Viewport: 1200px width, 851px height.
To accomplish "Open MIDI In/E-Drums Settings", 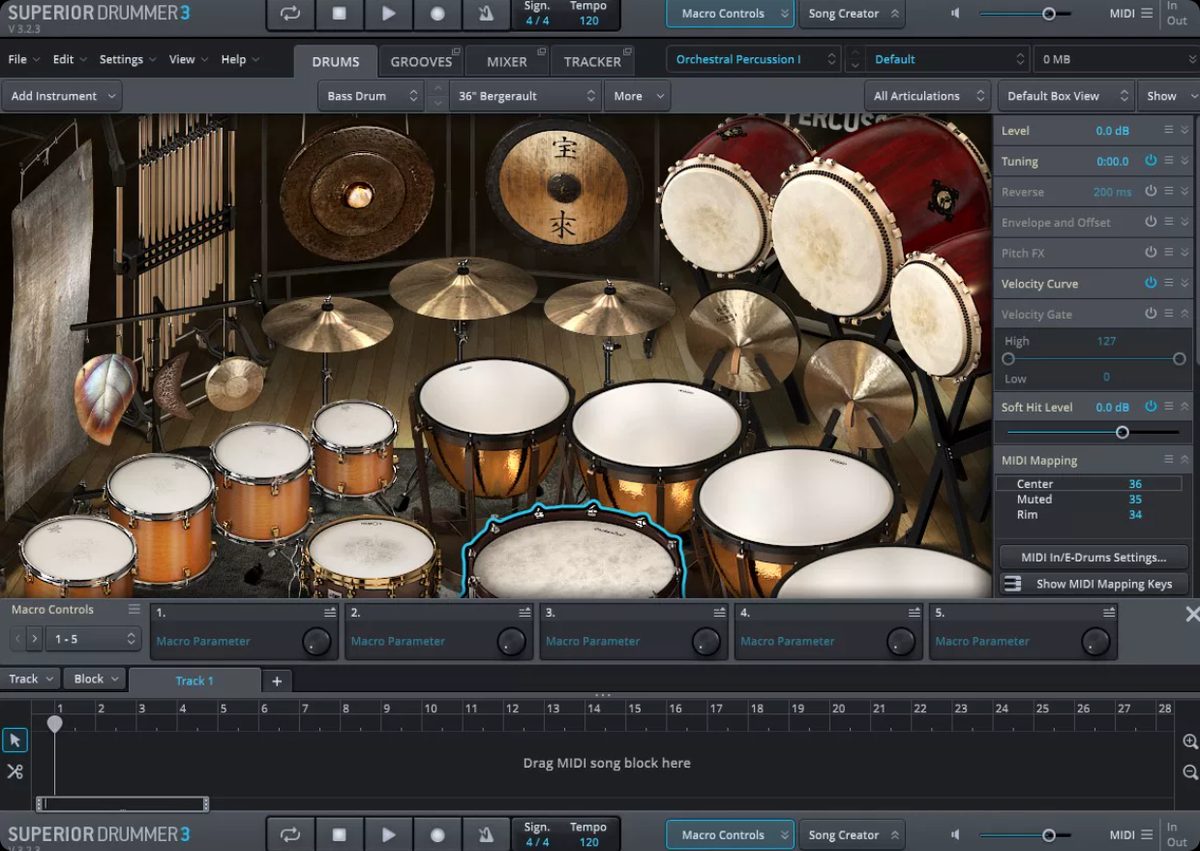I will click(x=1093, y=557).
